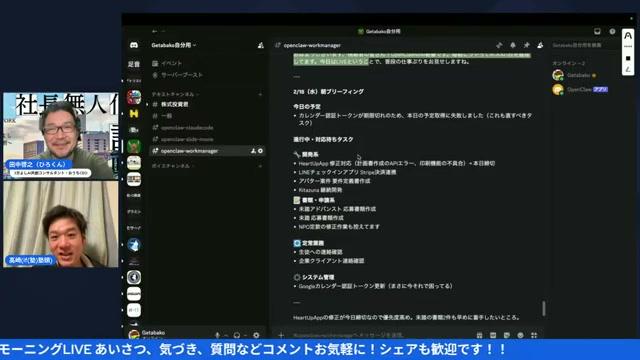Click the 定常業務 section heading
The width and height of the screenshot is (640, 360).
313,243
